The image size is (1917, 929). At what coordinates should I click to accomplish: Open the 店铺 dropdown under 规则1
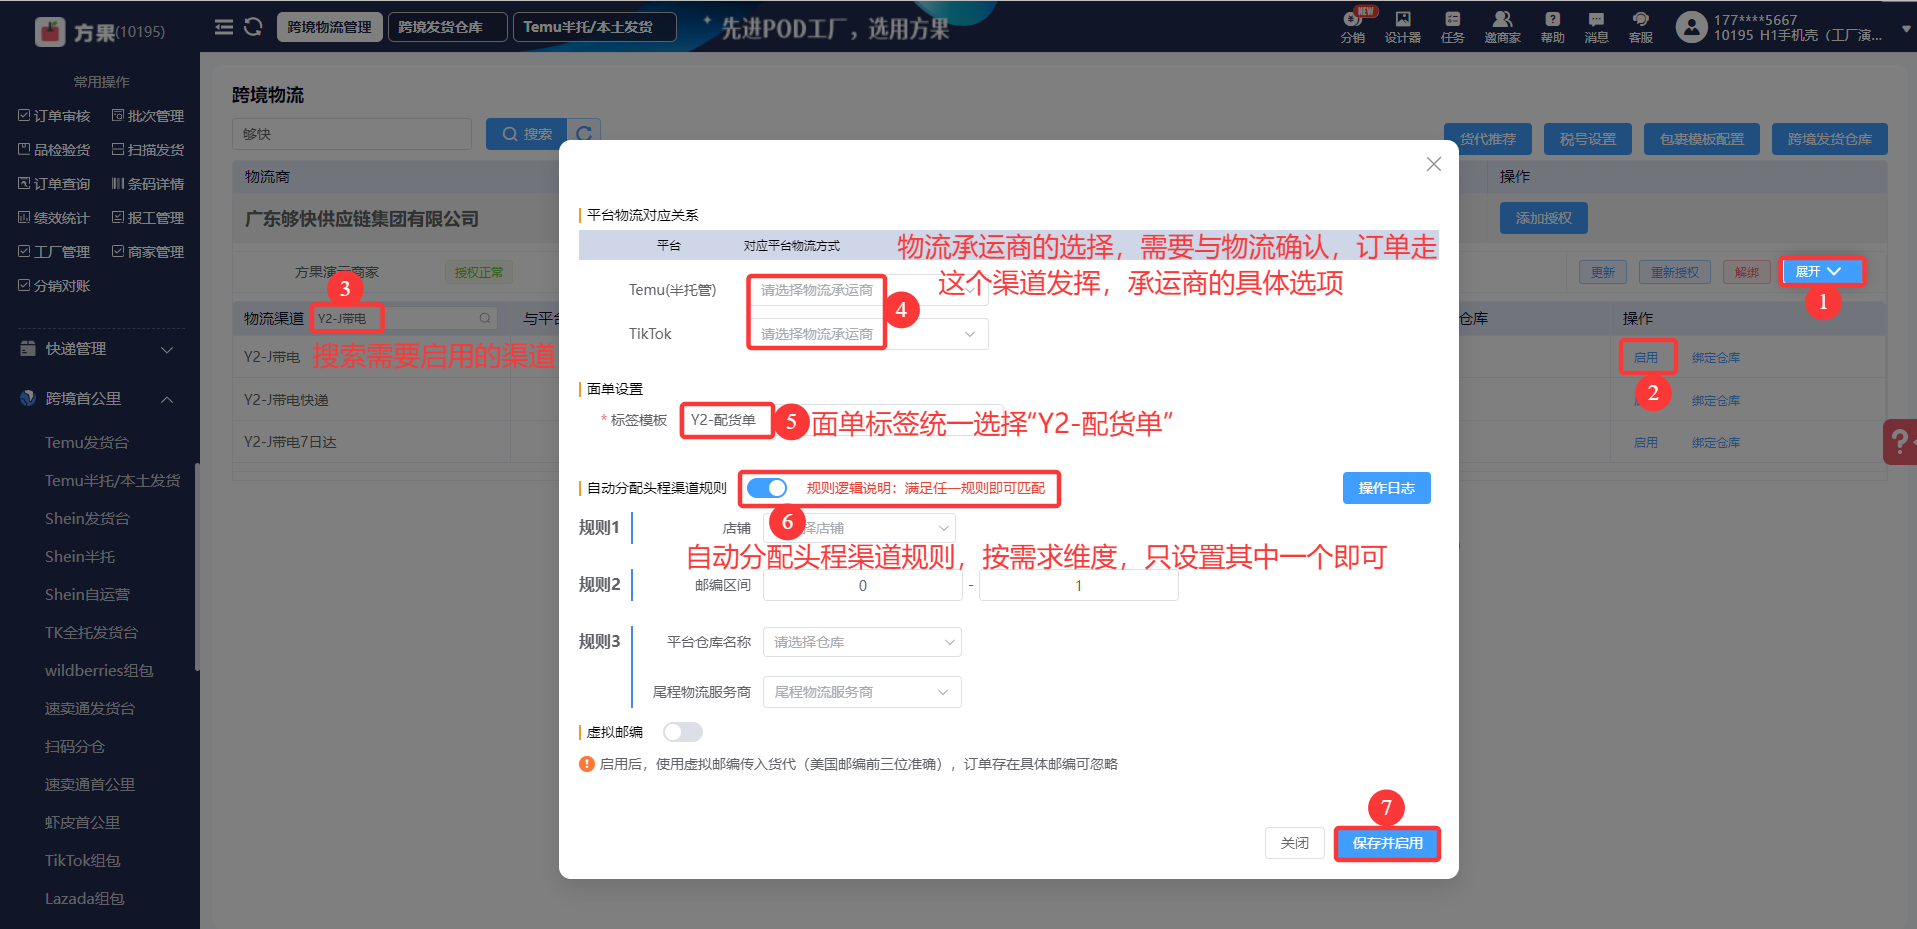(x=859, y=528)
